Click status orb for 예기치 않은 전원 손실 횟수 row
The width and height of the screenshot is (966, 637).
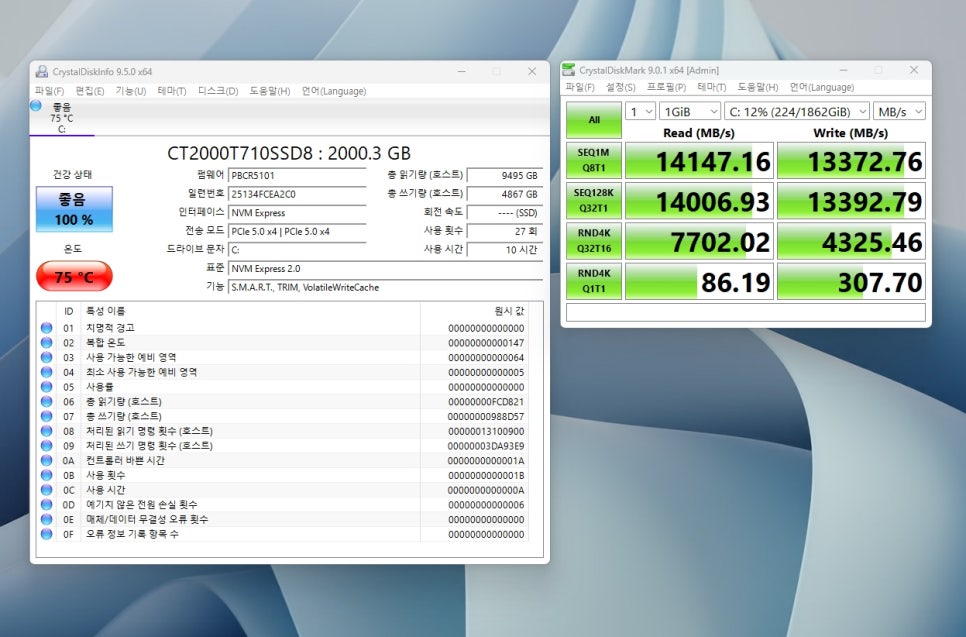(x=46, y=505)
